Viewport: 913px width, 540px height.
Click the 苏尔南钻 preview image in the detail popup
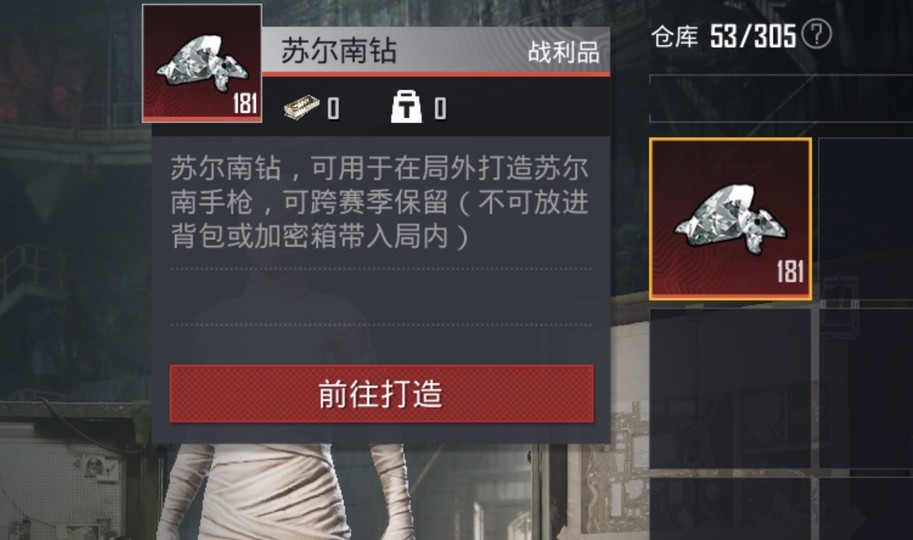click(x=201, y=63)
